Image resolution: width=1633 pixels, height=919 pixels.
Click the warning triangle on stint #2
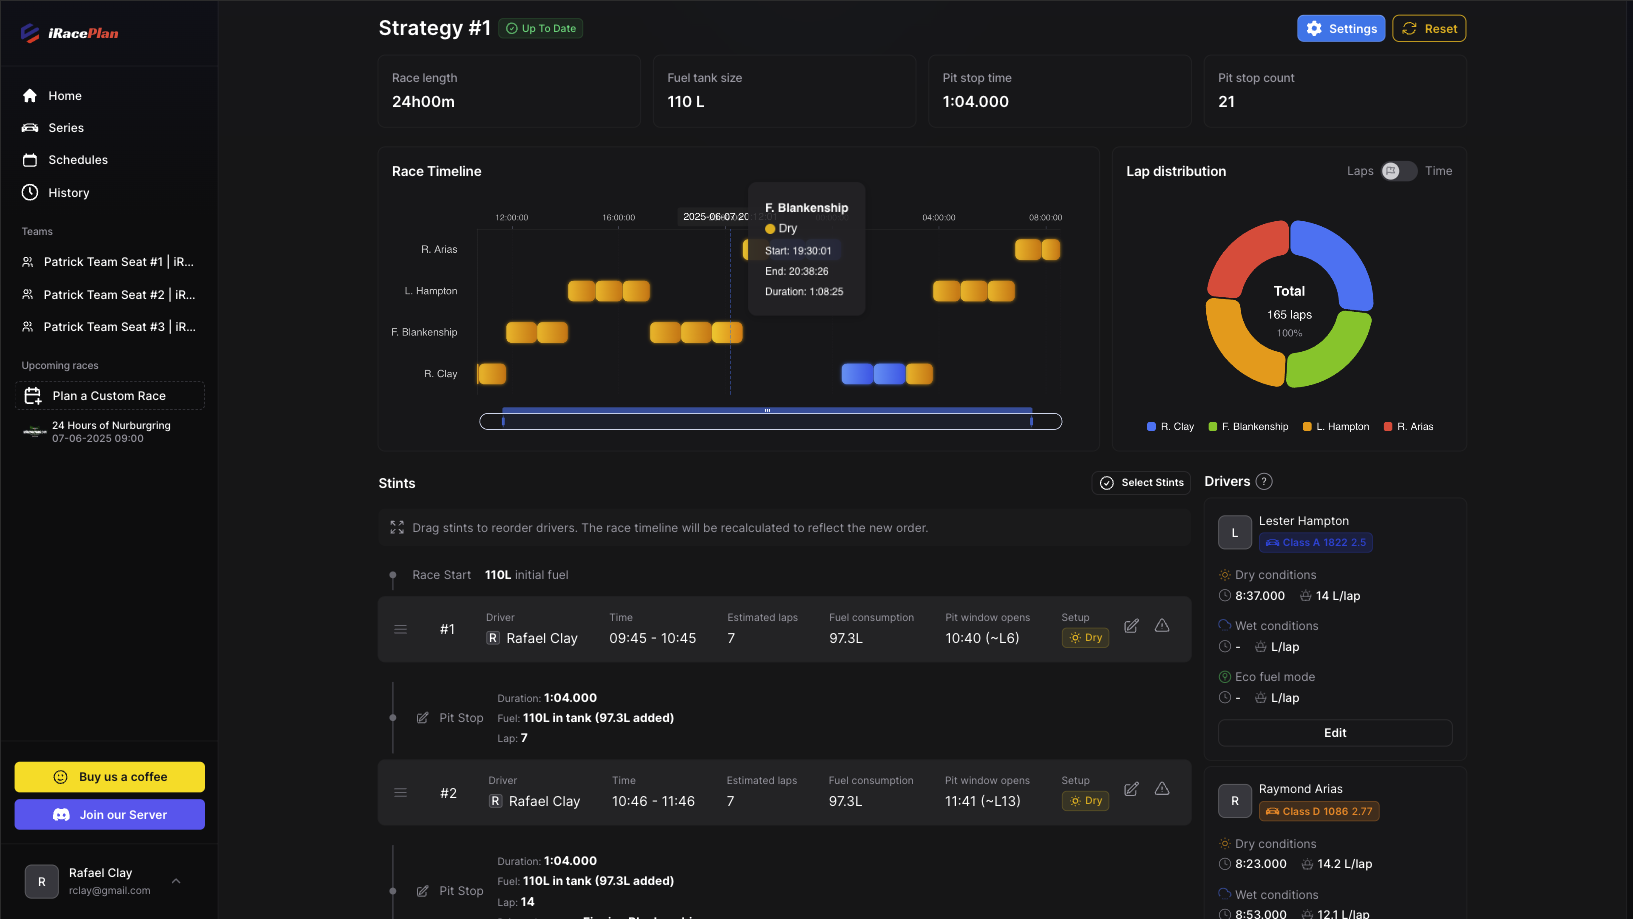(1162, 789)
